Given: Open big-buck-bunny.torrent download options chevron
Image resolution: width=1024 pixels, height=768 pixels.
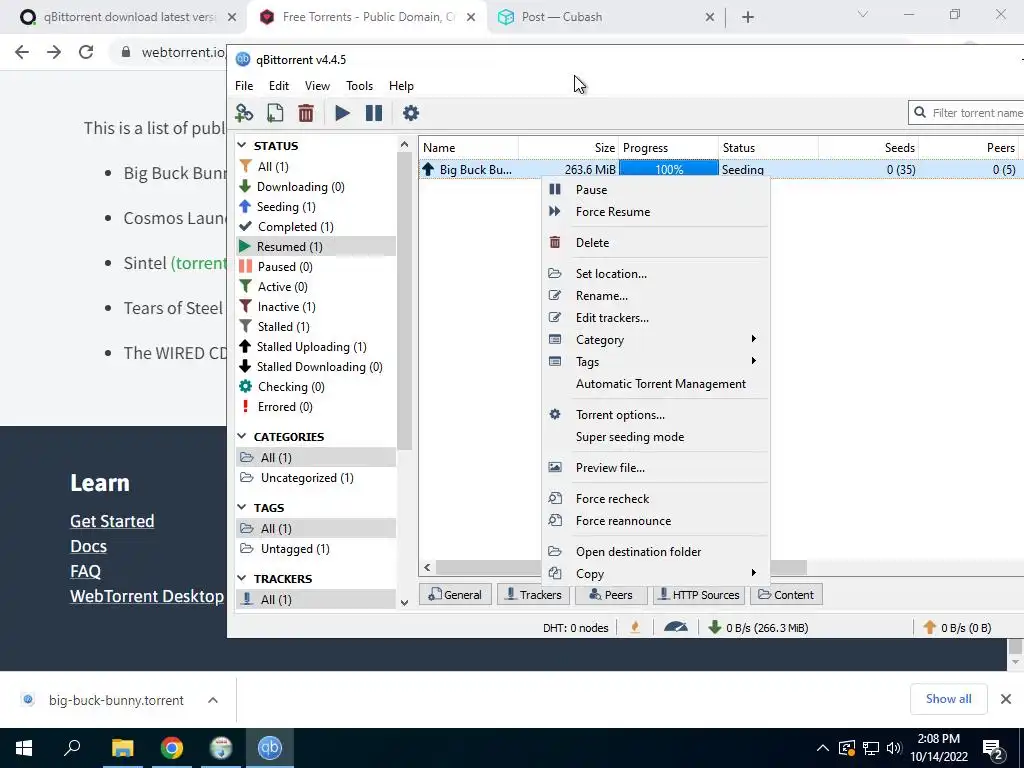Looking at the screenshot, I should pos(212,700).
